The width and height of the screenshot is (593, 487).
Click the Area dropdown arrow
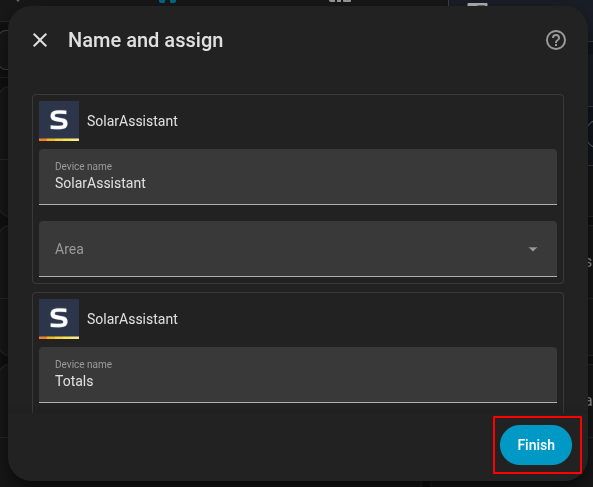click(x=533, y=249)
